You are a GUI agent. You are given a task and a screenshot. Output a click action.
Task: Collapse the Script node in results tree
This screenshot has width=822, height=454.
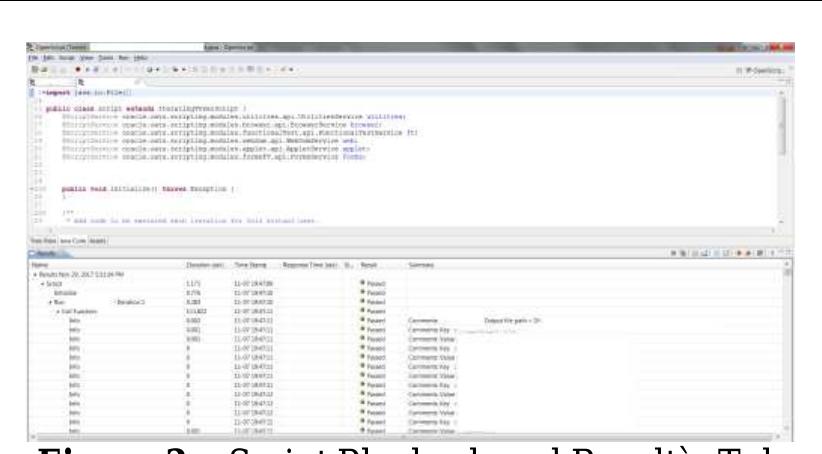pos(43,284)
